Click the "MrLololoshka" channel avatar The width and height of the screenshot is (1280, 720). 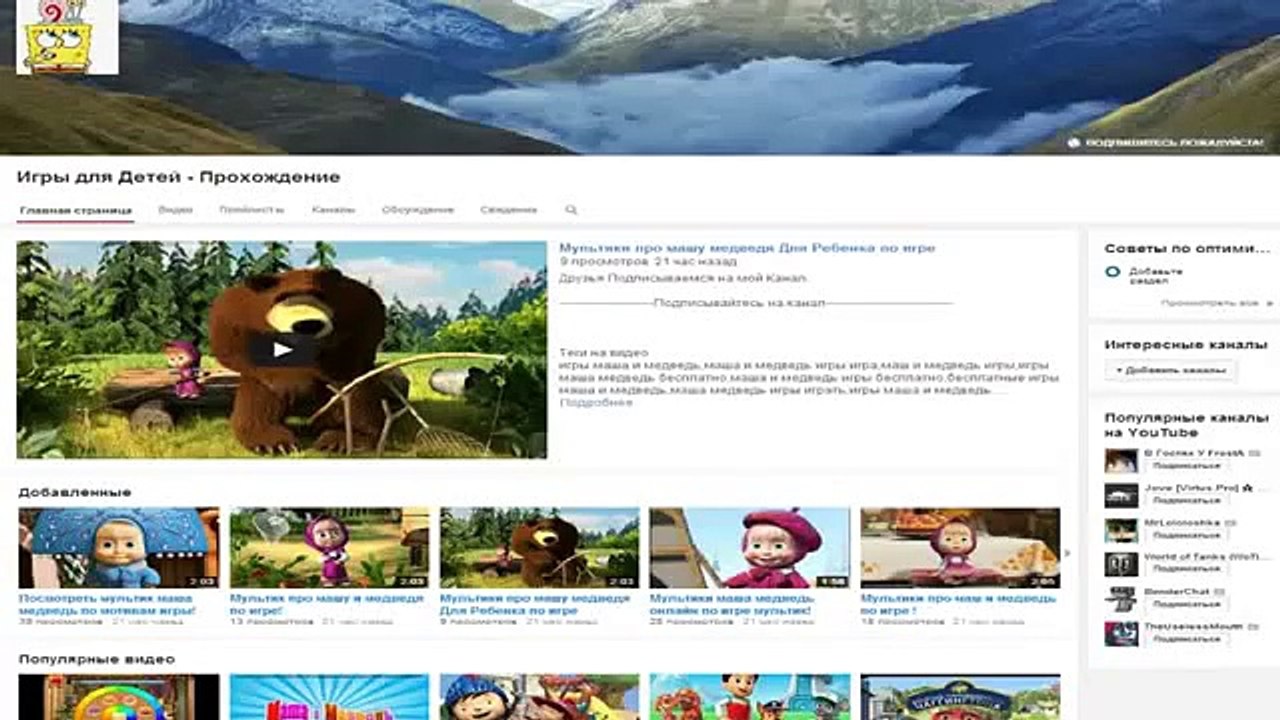tap(1121, 530)
